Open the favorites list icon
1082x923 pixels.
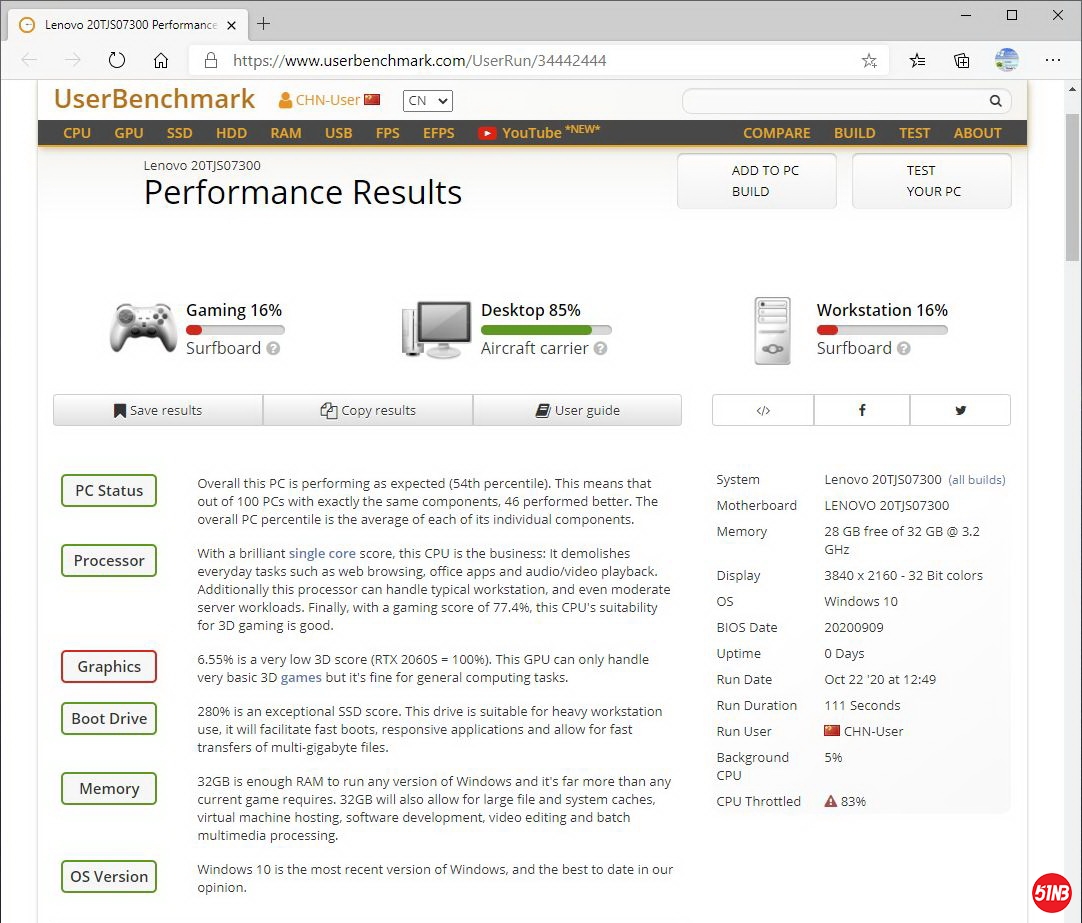(x=917, y=61)
